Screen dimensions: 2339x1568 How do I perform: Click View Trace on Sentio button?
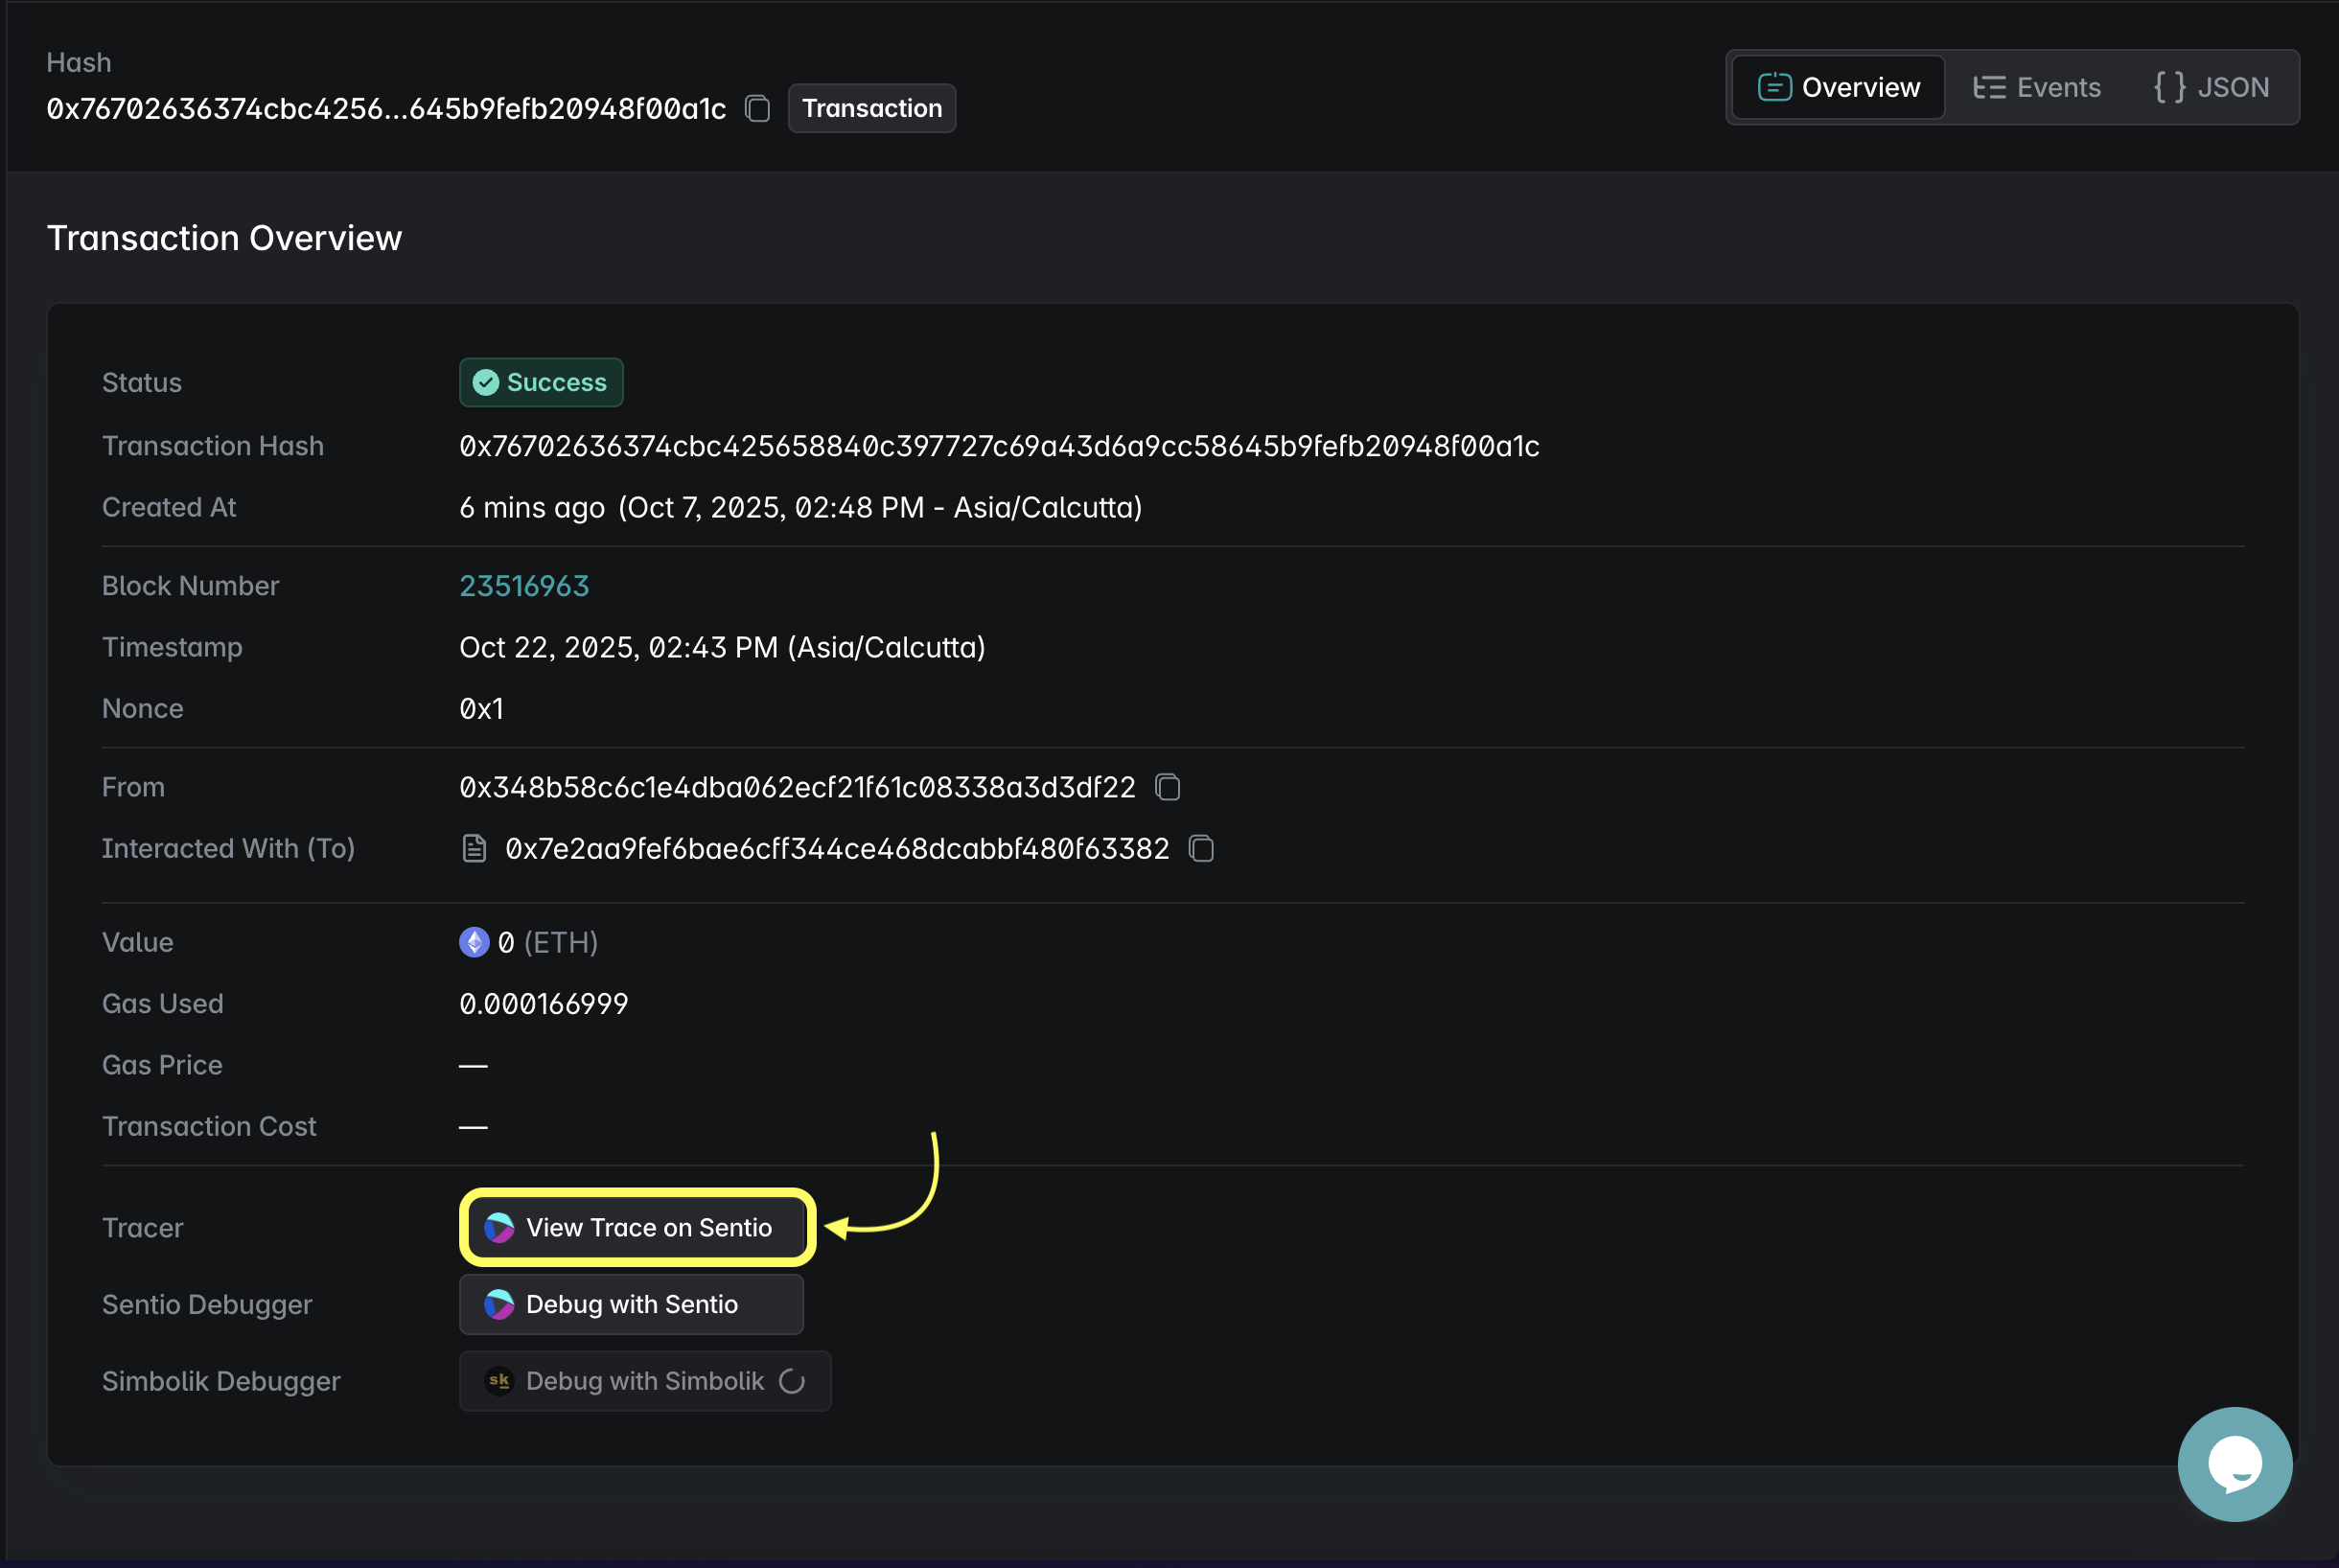coord(637,1227)
